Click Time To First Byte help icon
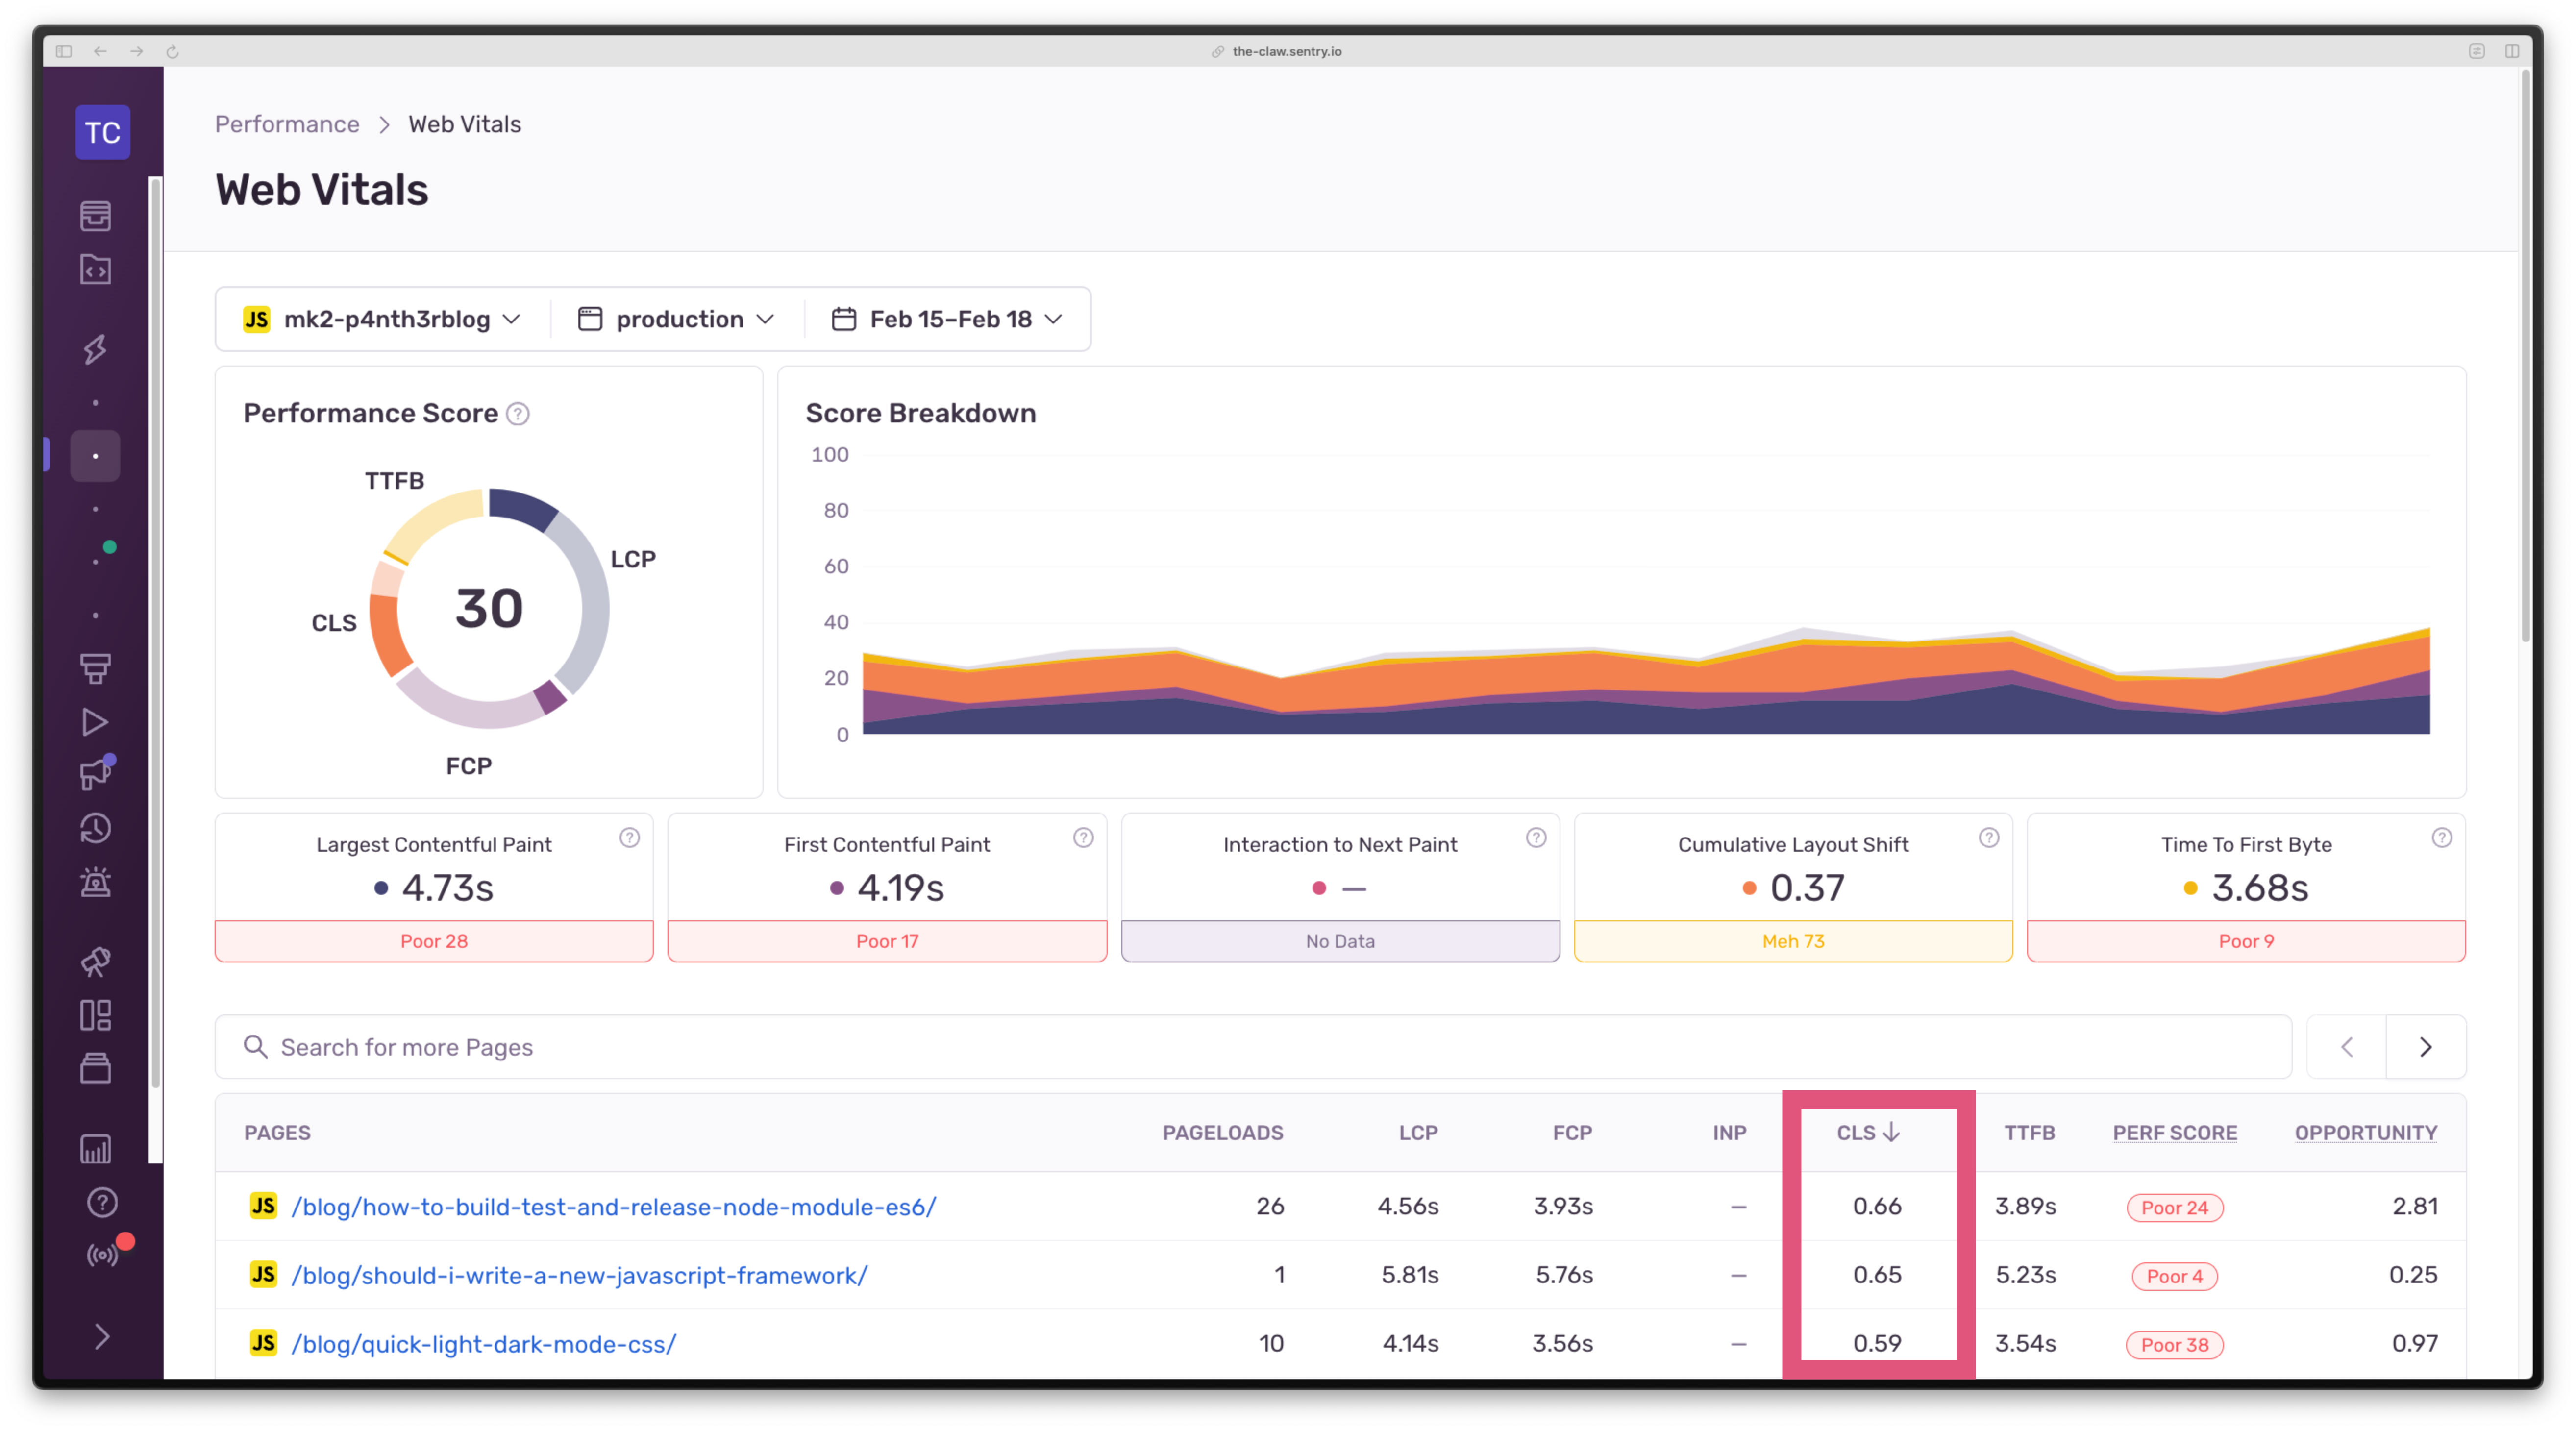 coord(2442,837)
